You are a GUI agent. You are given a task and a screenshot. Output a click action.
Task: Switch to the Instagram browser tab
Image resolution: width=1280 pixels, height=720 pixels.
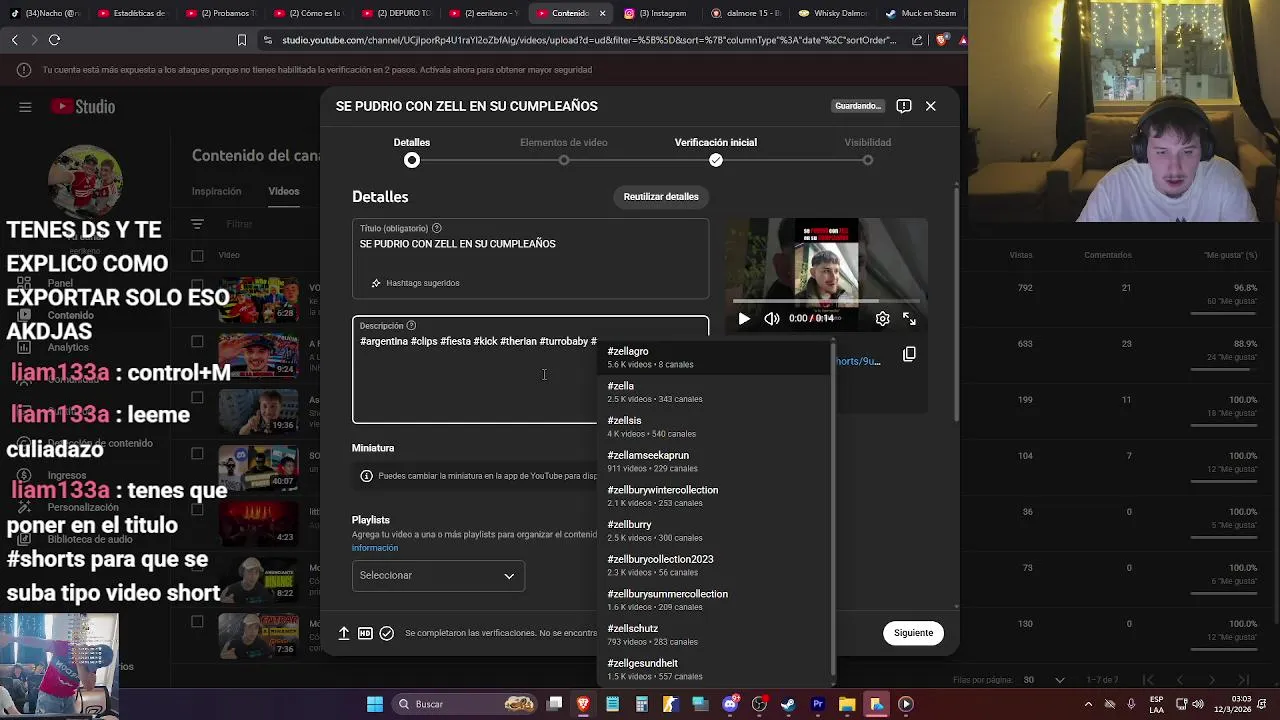(x=657, y=14)
